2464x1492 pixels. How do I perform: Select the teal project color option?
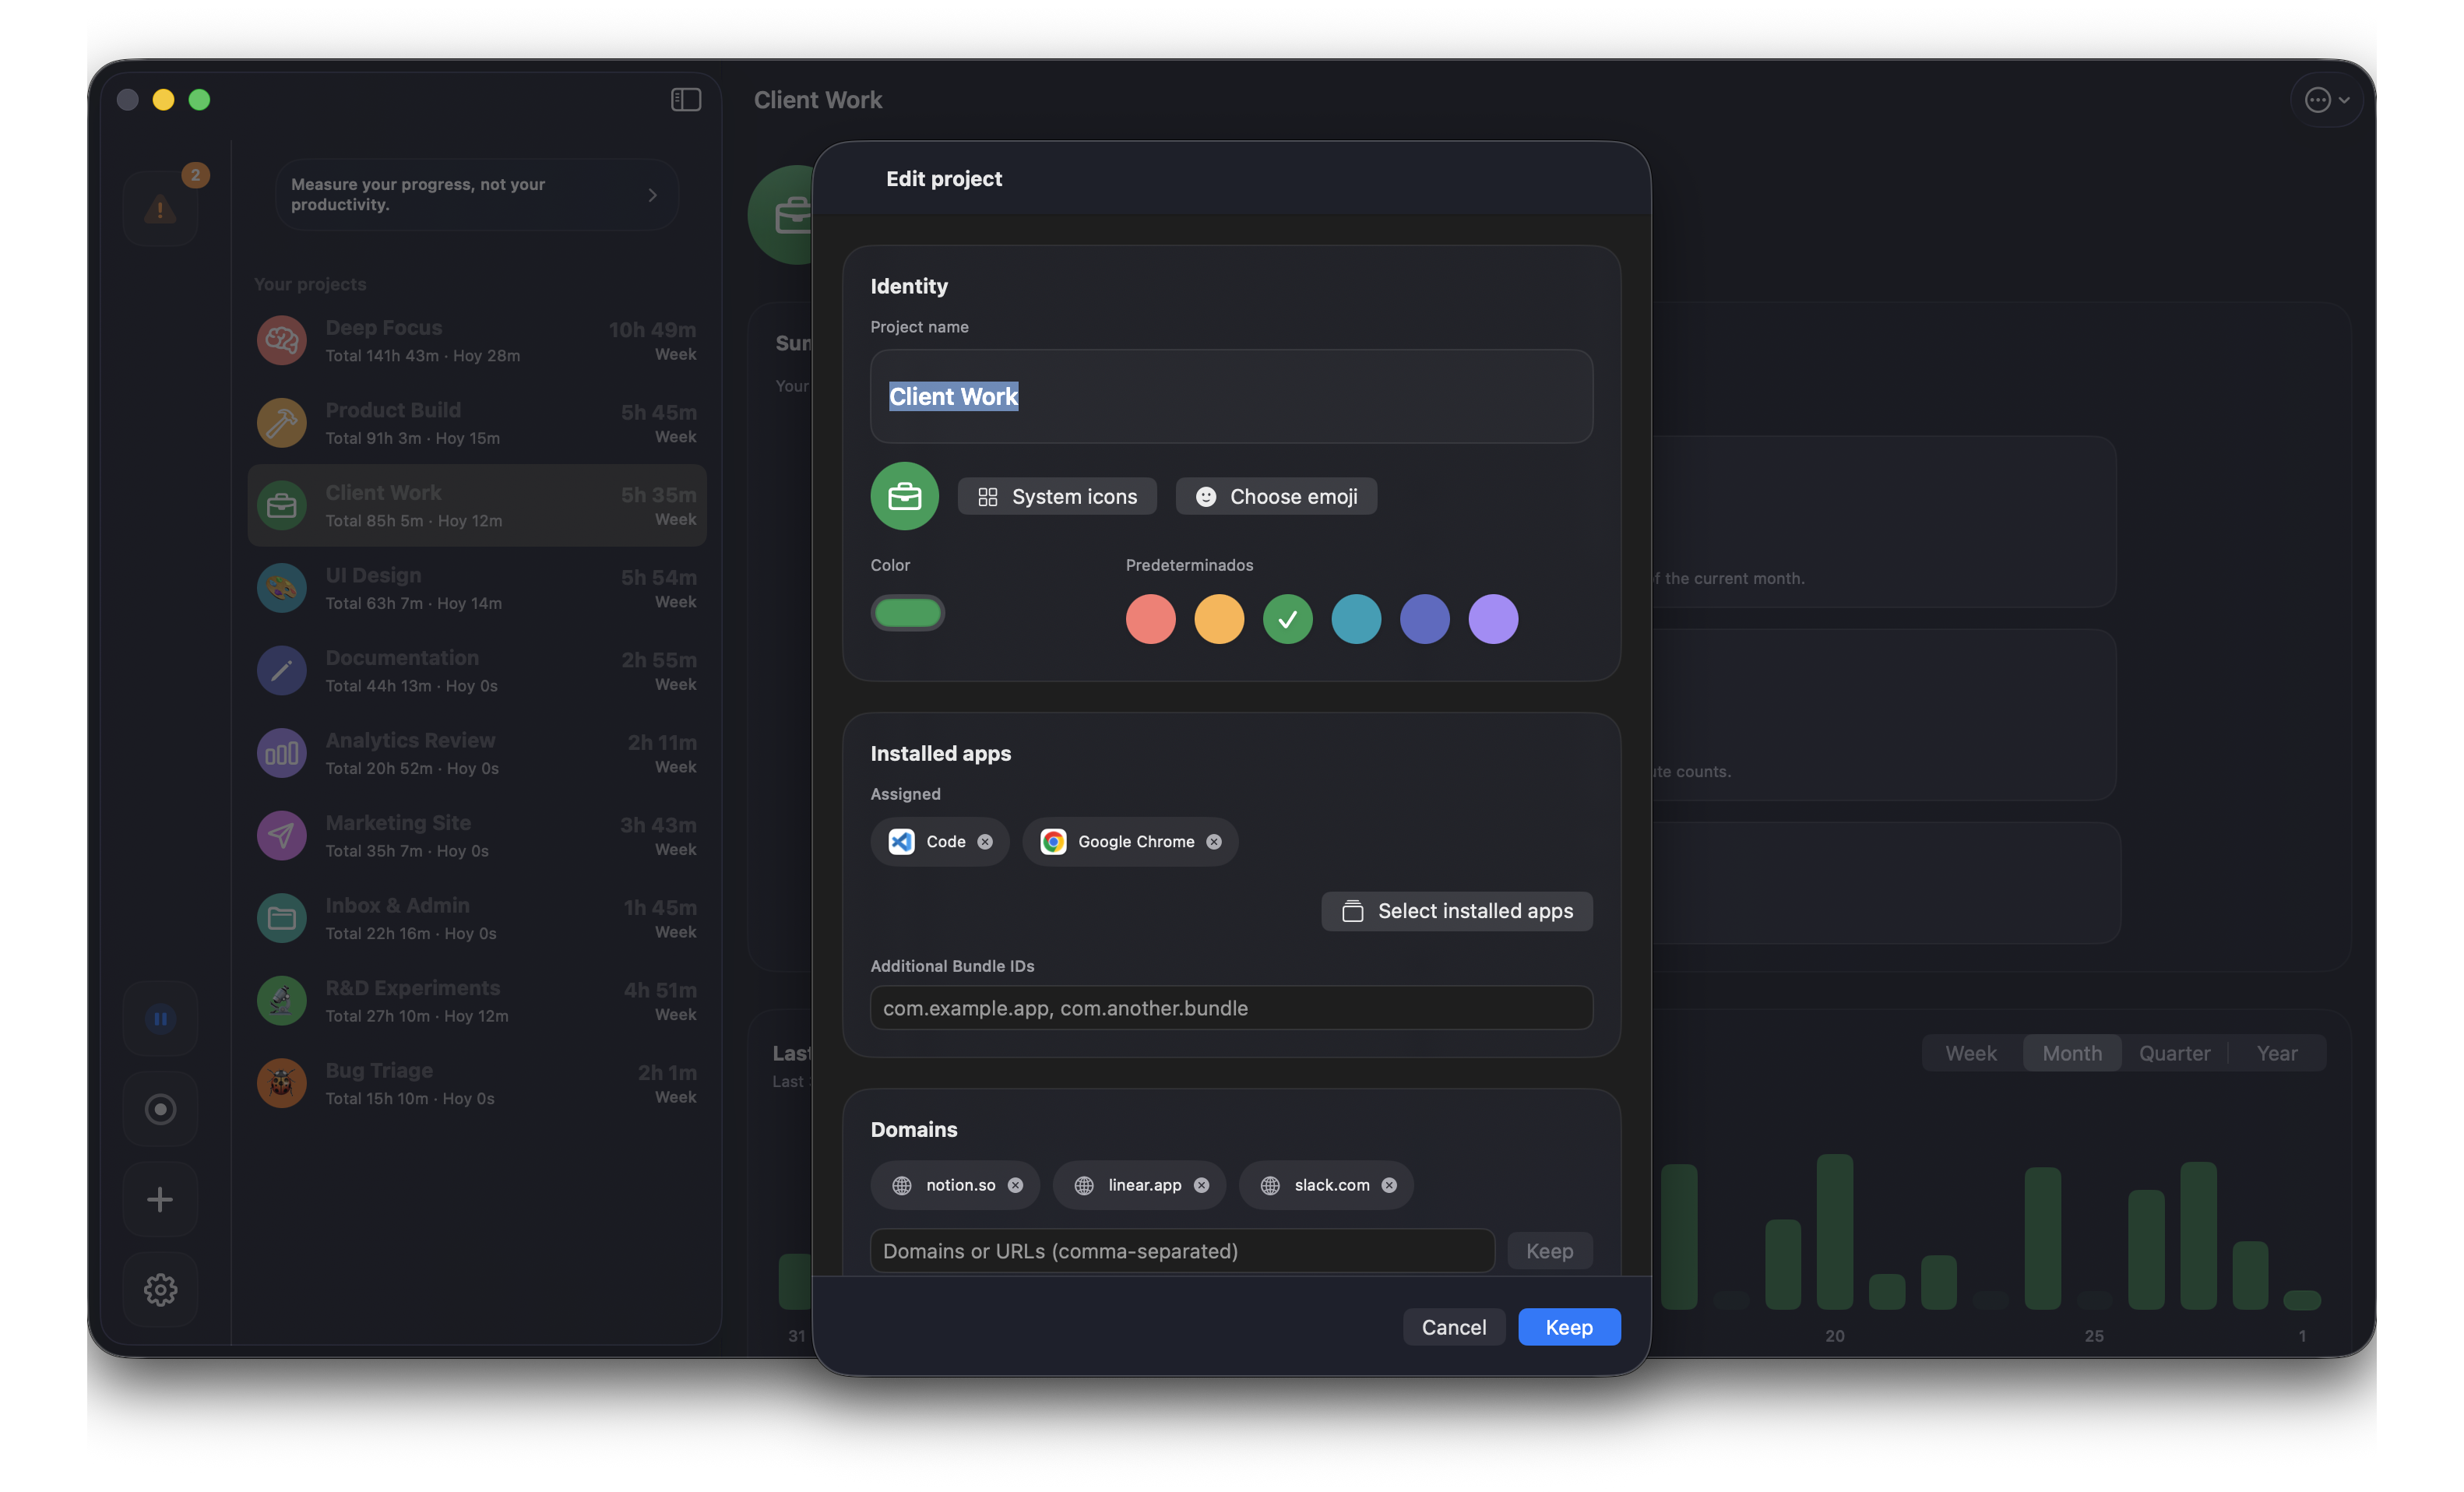point(1356,619)
